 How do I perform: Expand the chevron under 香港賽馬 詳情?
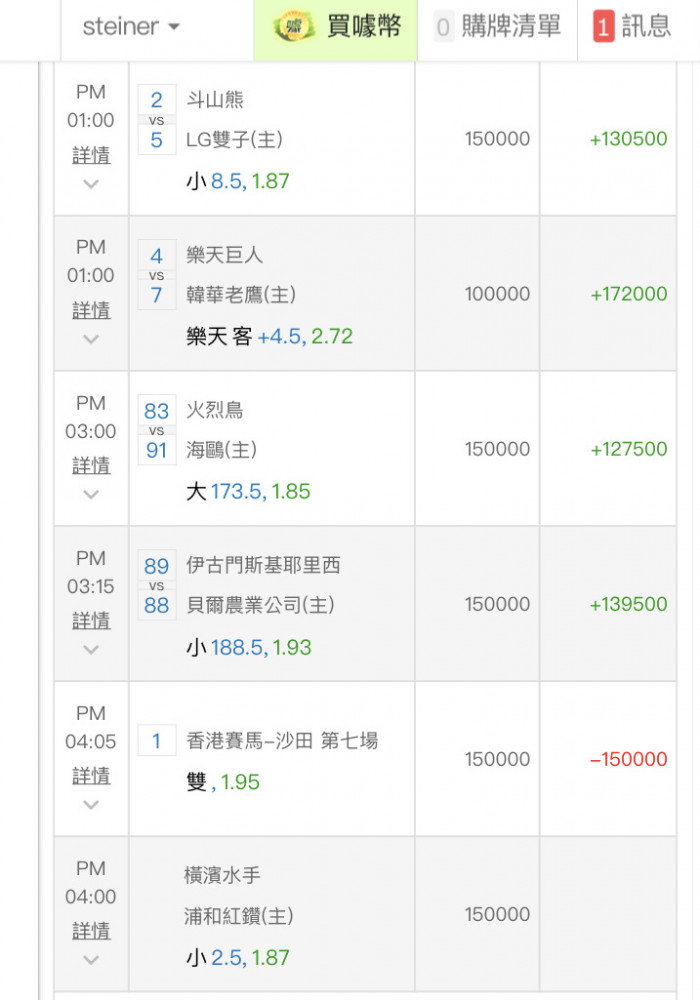[91, 805]
